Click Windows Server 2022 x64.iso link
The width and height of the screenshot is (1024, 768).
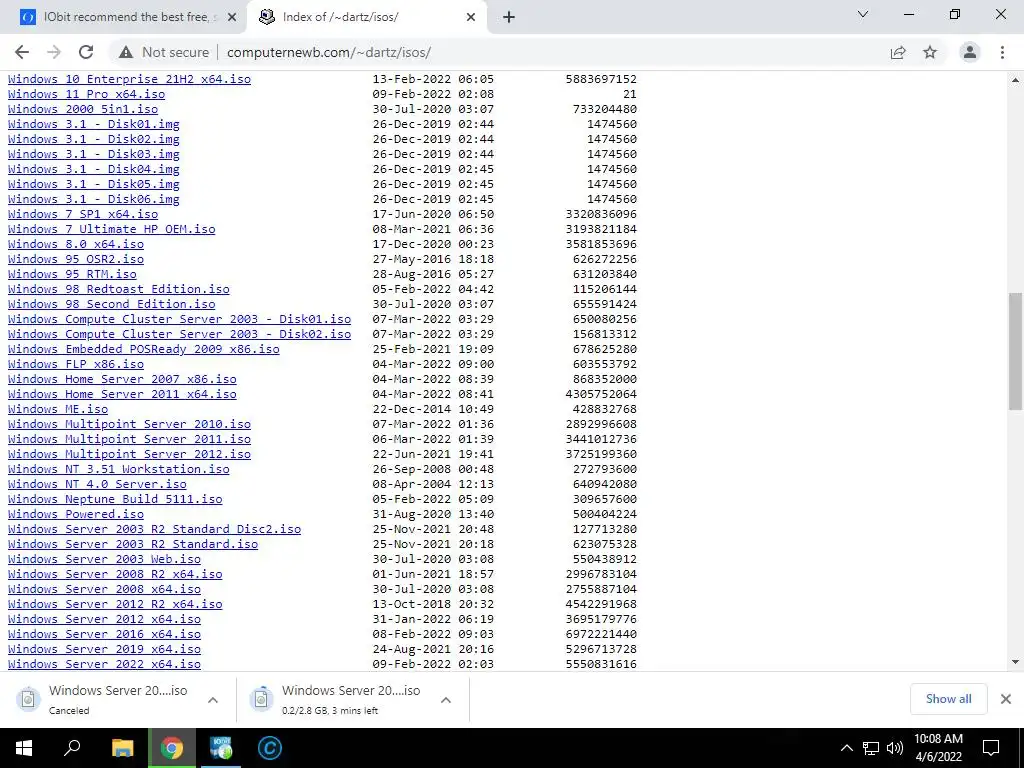104,665
